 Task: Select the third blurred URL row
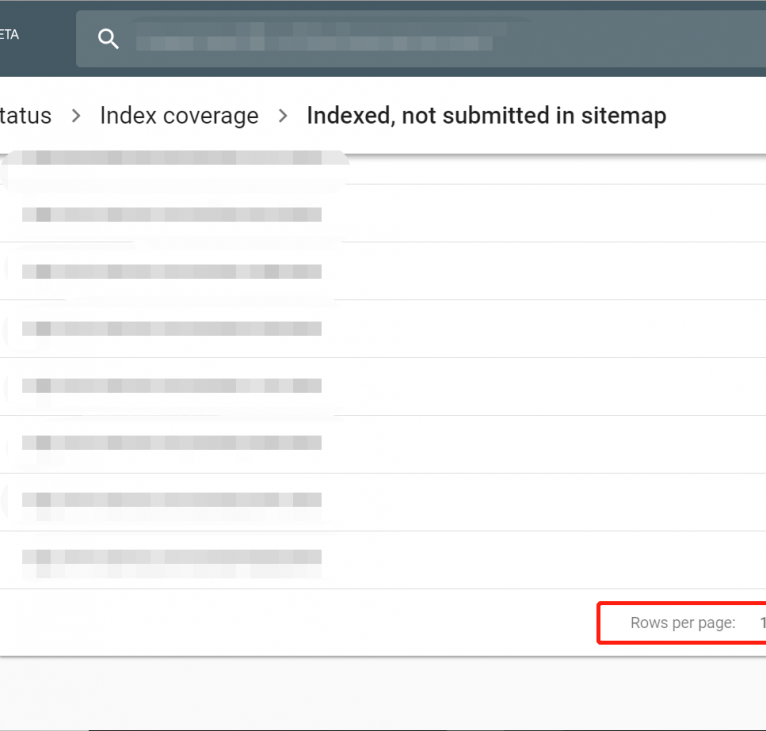[x=172, y=271]
